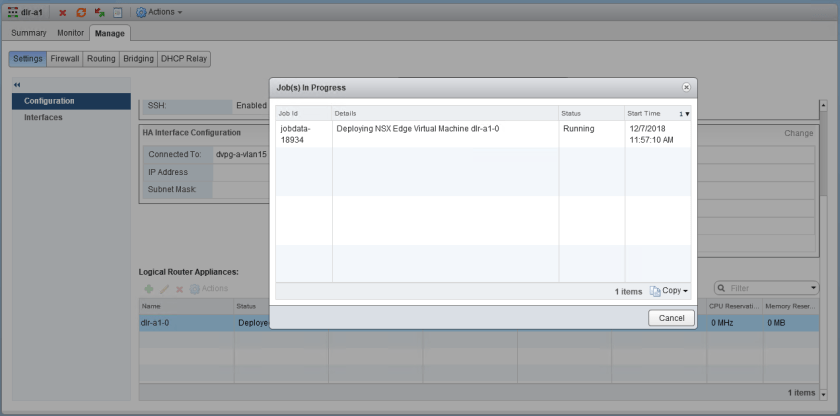Switch to the Monitor tab

[x=70, y=33]
